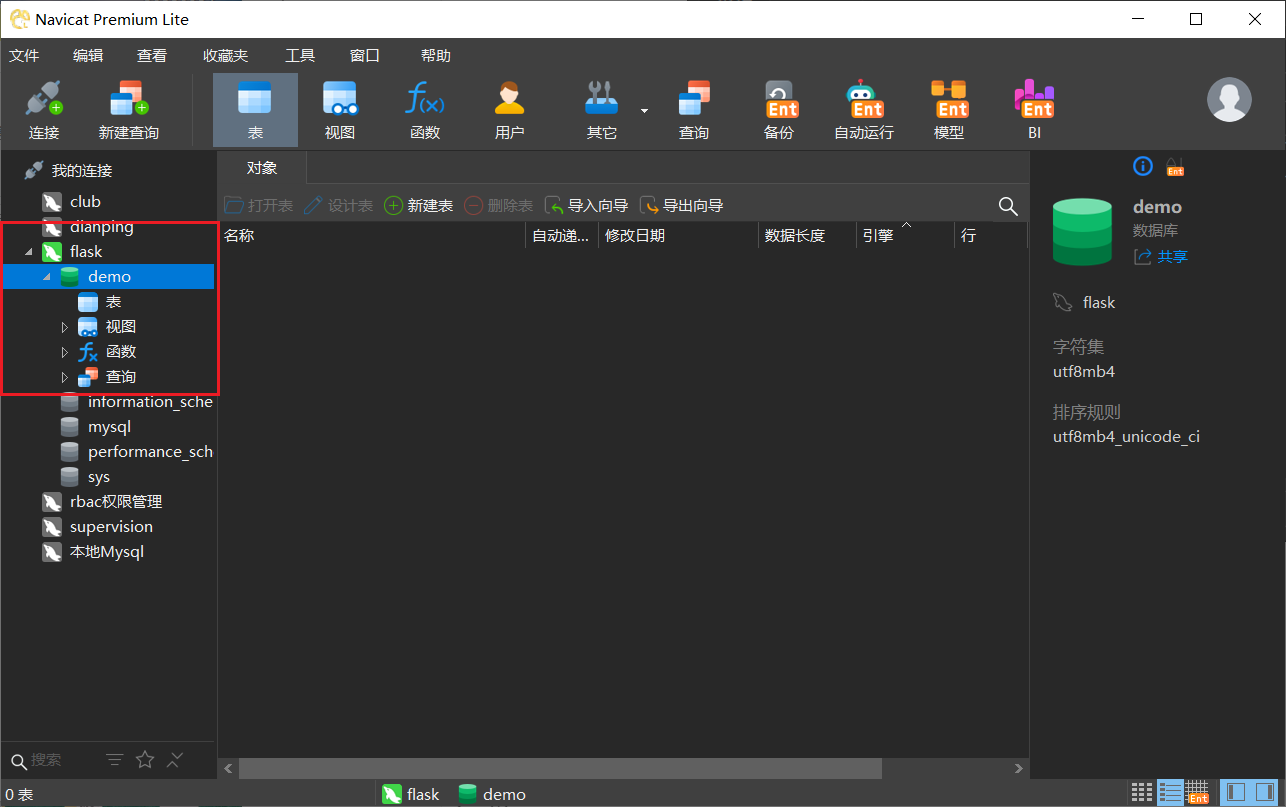Screen dimensions: 1286x807
Task: Select the mysql database
Action: (109, 427)
